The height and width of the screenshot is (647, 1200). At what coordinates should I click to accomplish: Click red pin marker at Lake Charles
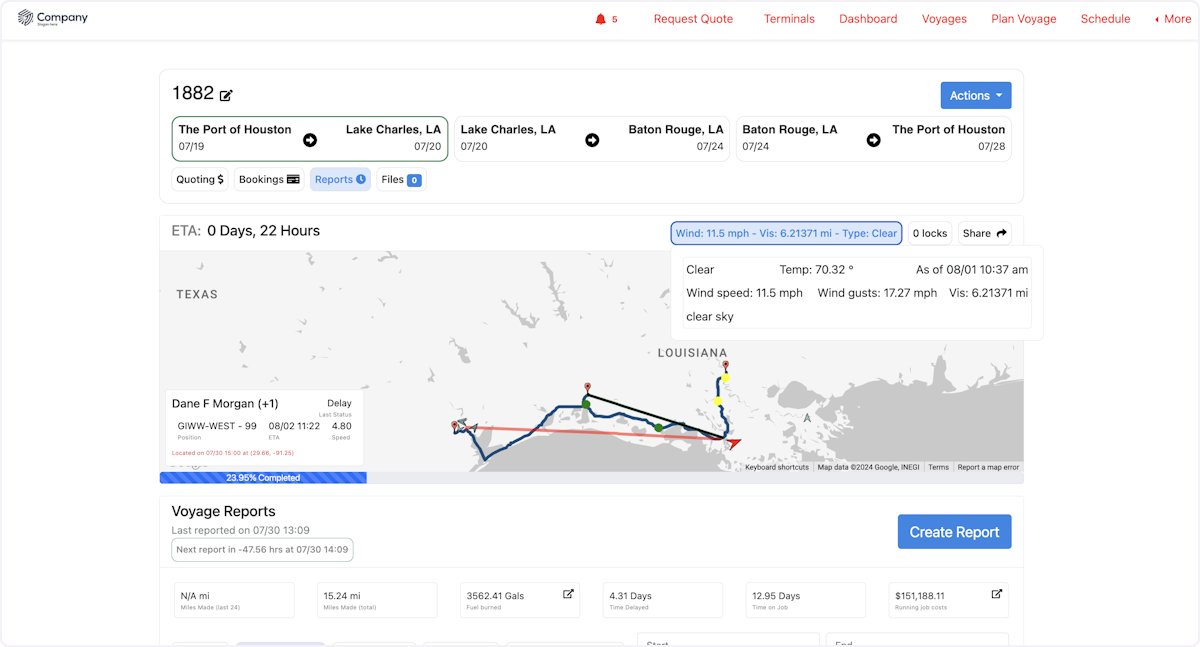click(x=588, y=388)
